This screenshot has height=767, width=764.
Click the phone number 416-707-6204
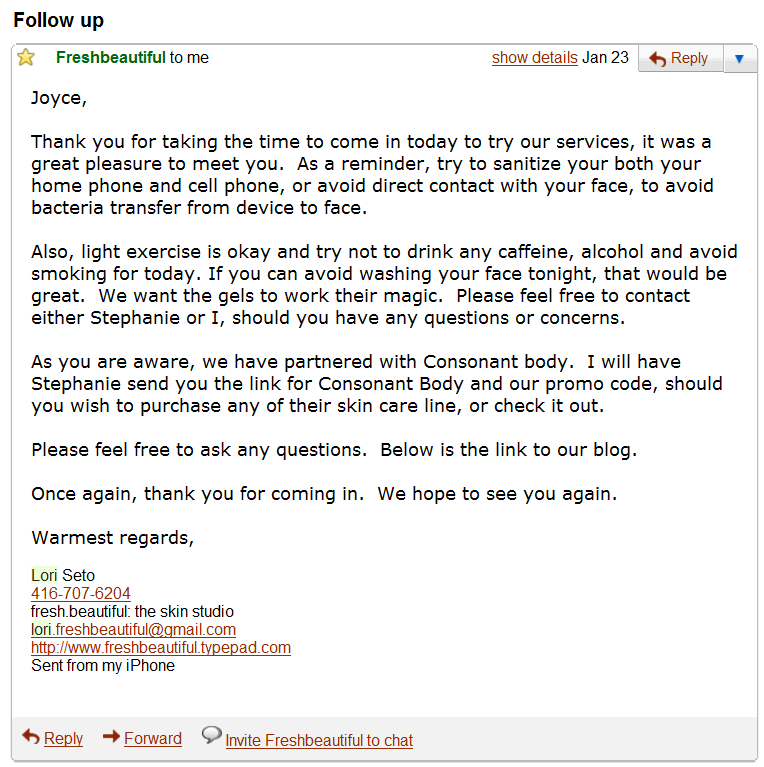[x=80, y=593]
